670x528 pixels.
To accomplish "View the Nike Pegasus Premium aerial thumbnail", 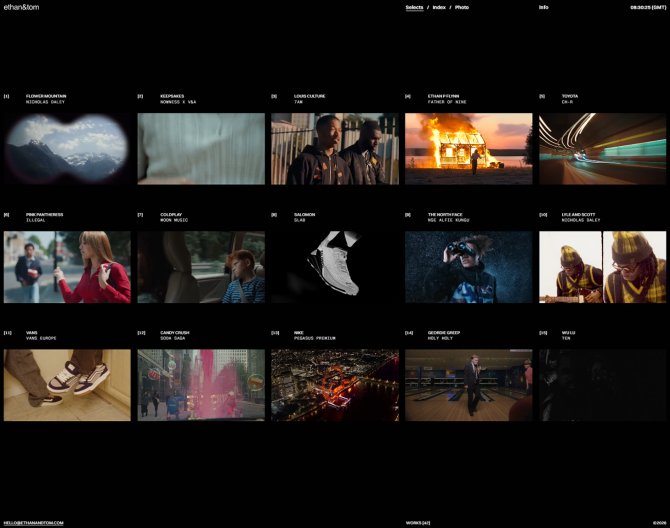I will click(335, 385).
